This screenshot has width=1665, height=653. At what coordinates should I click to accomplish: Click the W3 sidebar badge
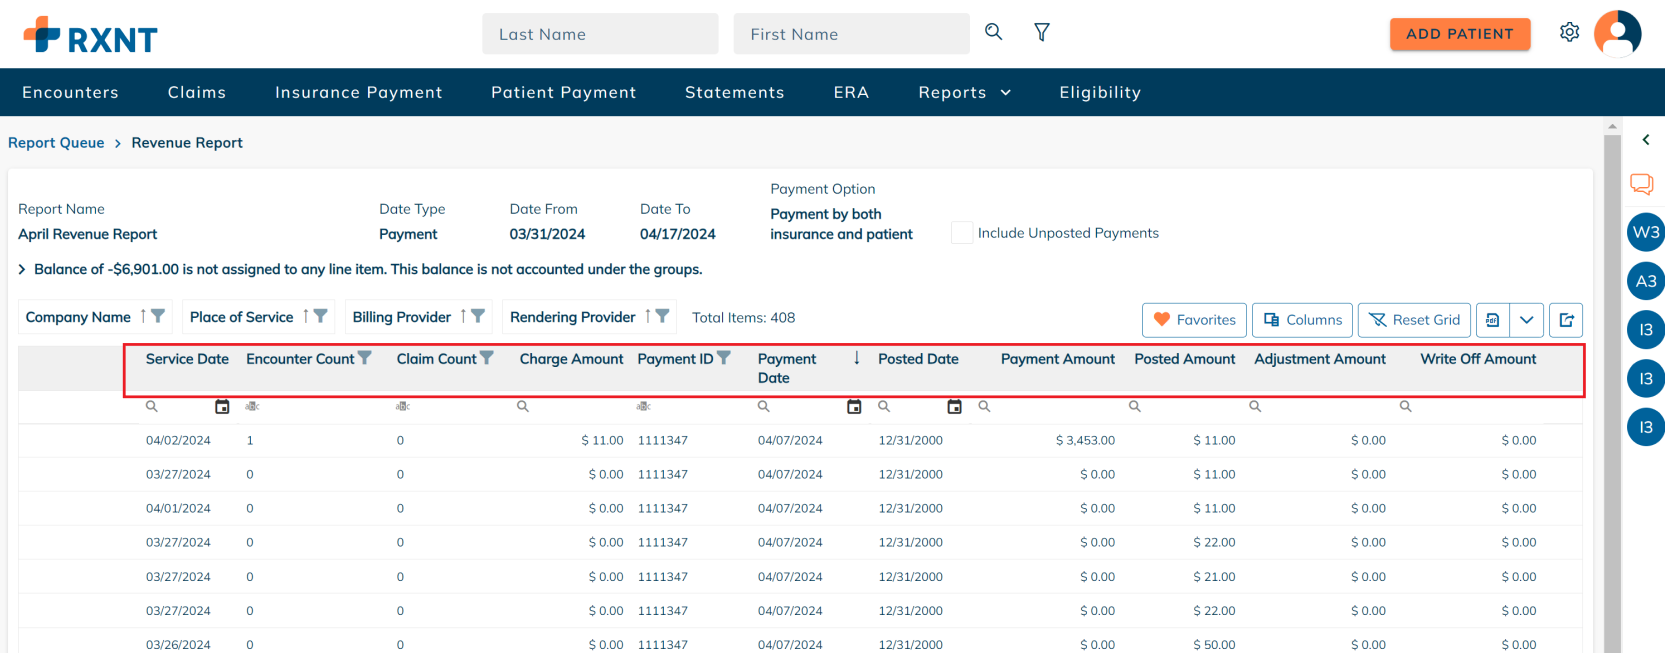(x=1646, y=232)
